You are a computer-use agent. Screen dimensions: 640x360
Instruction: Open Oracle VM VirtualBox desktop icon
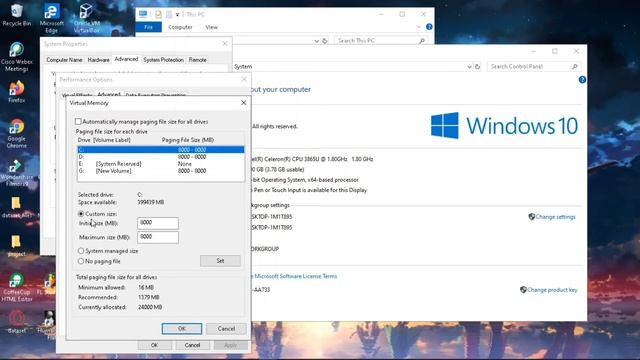87,18
